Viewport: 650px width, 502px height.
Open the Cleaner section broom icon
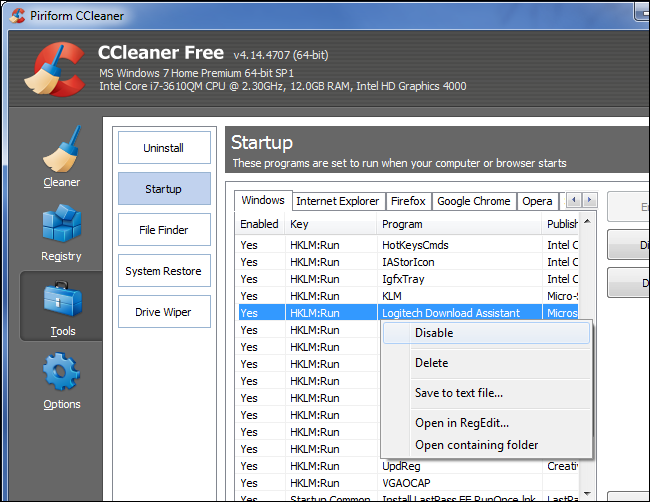tap(62, 149)
